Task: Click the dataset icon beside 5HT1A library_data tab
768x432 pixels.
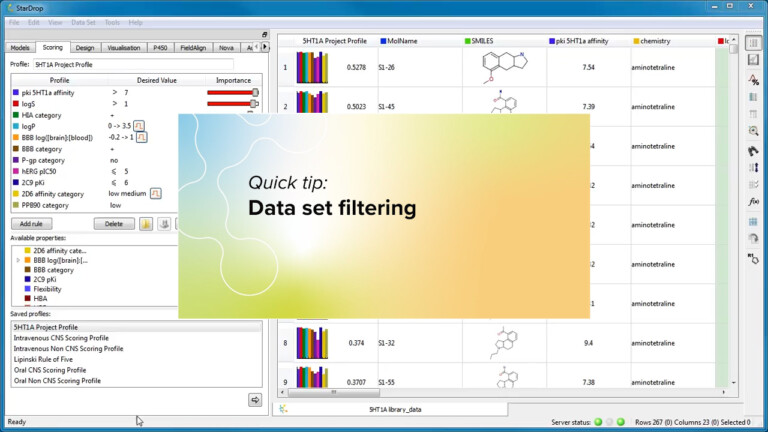Action: pyautogui.click(x=283, y=409)
